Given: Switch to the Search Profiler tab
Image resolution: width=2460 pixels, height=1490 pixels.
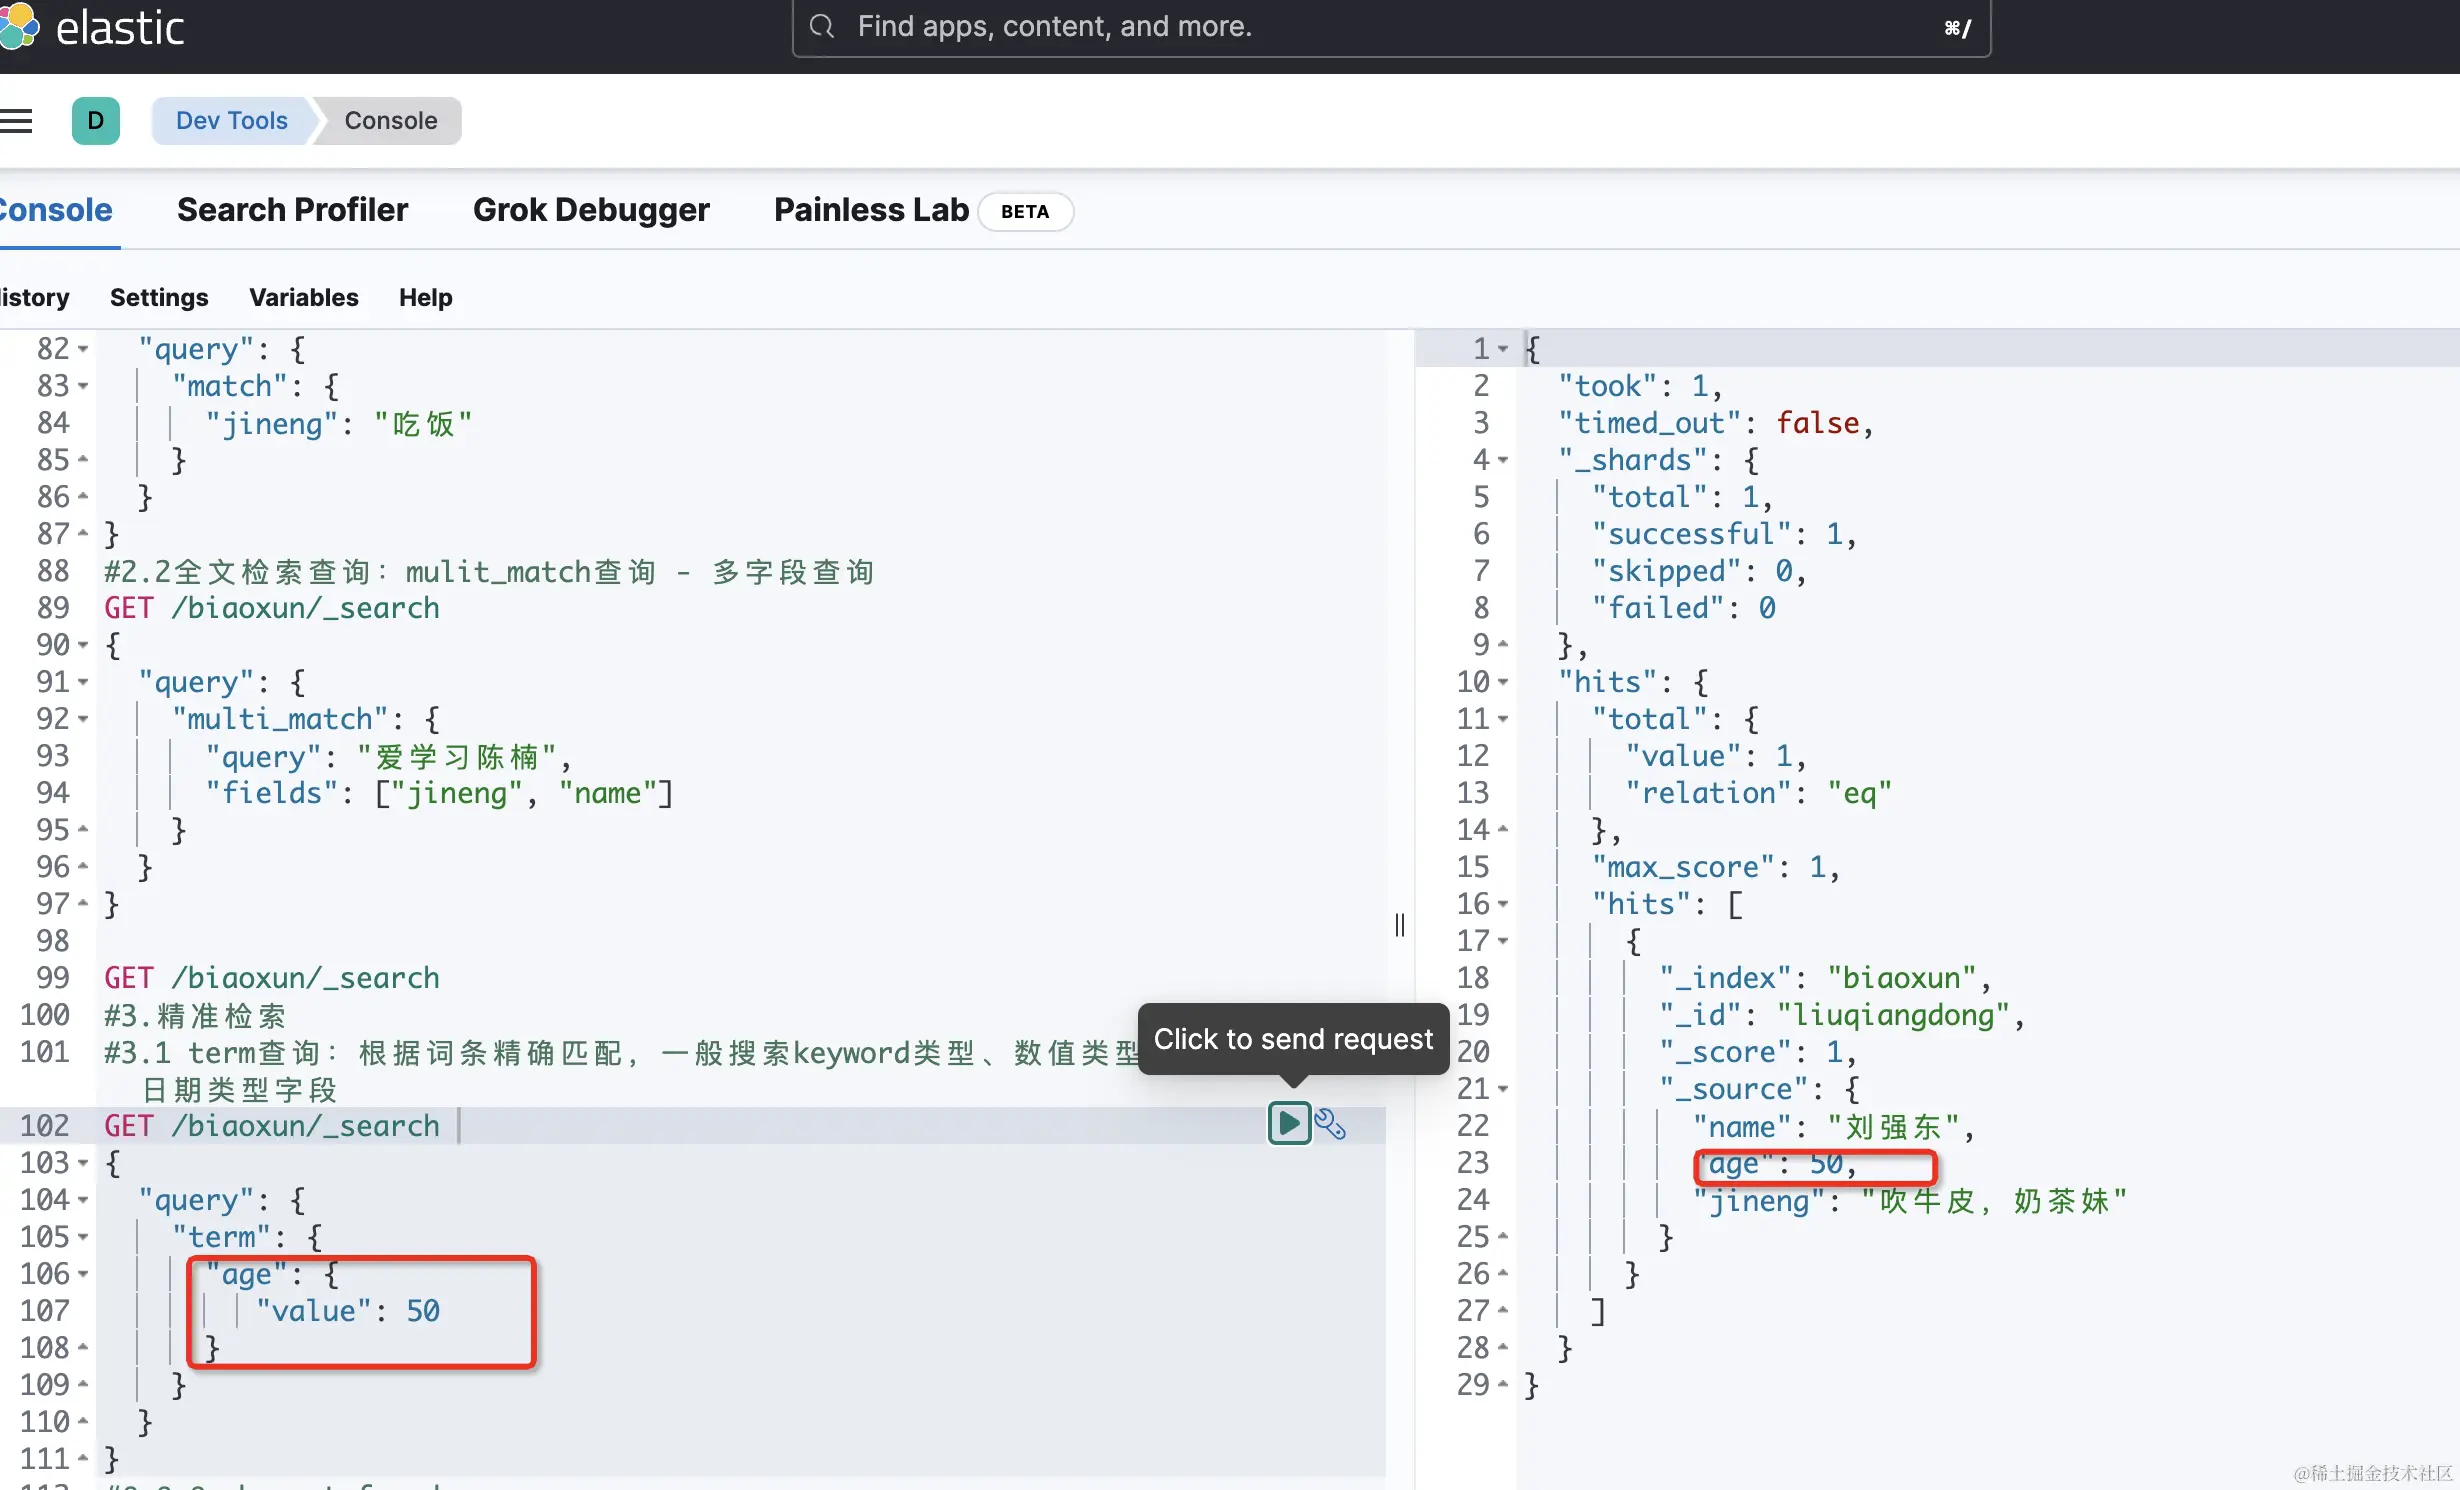Looking at the screenshot, I should click(x=292, y=210).
